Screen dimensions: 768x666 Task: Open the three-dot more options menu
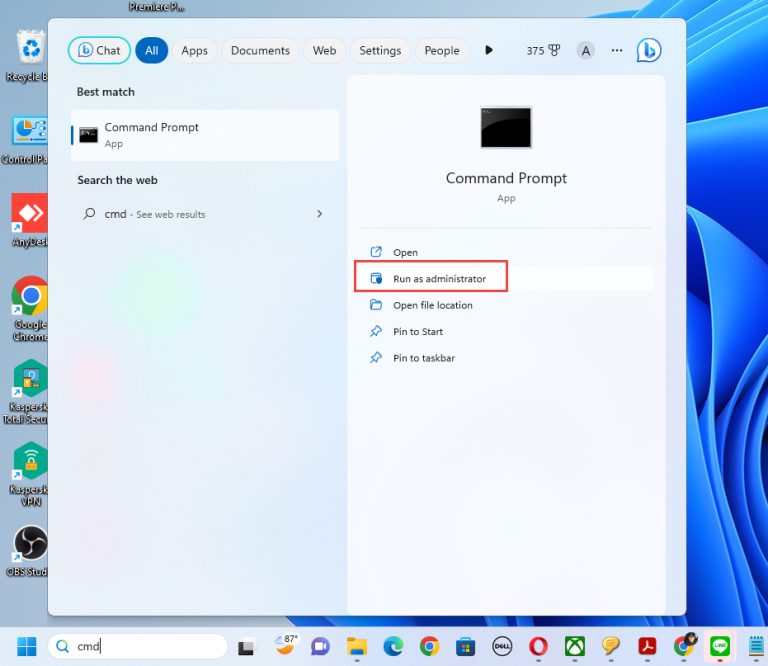617,50
